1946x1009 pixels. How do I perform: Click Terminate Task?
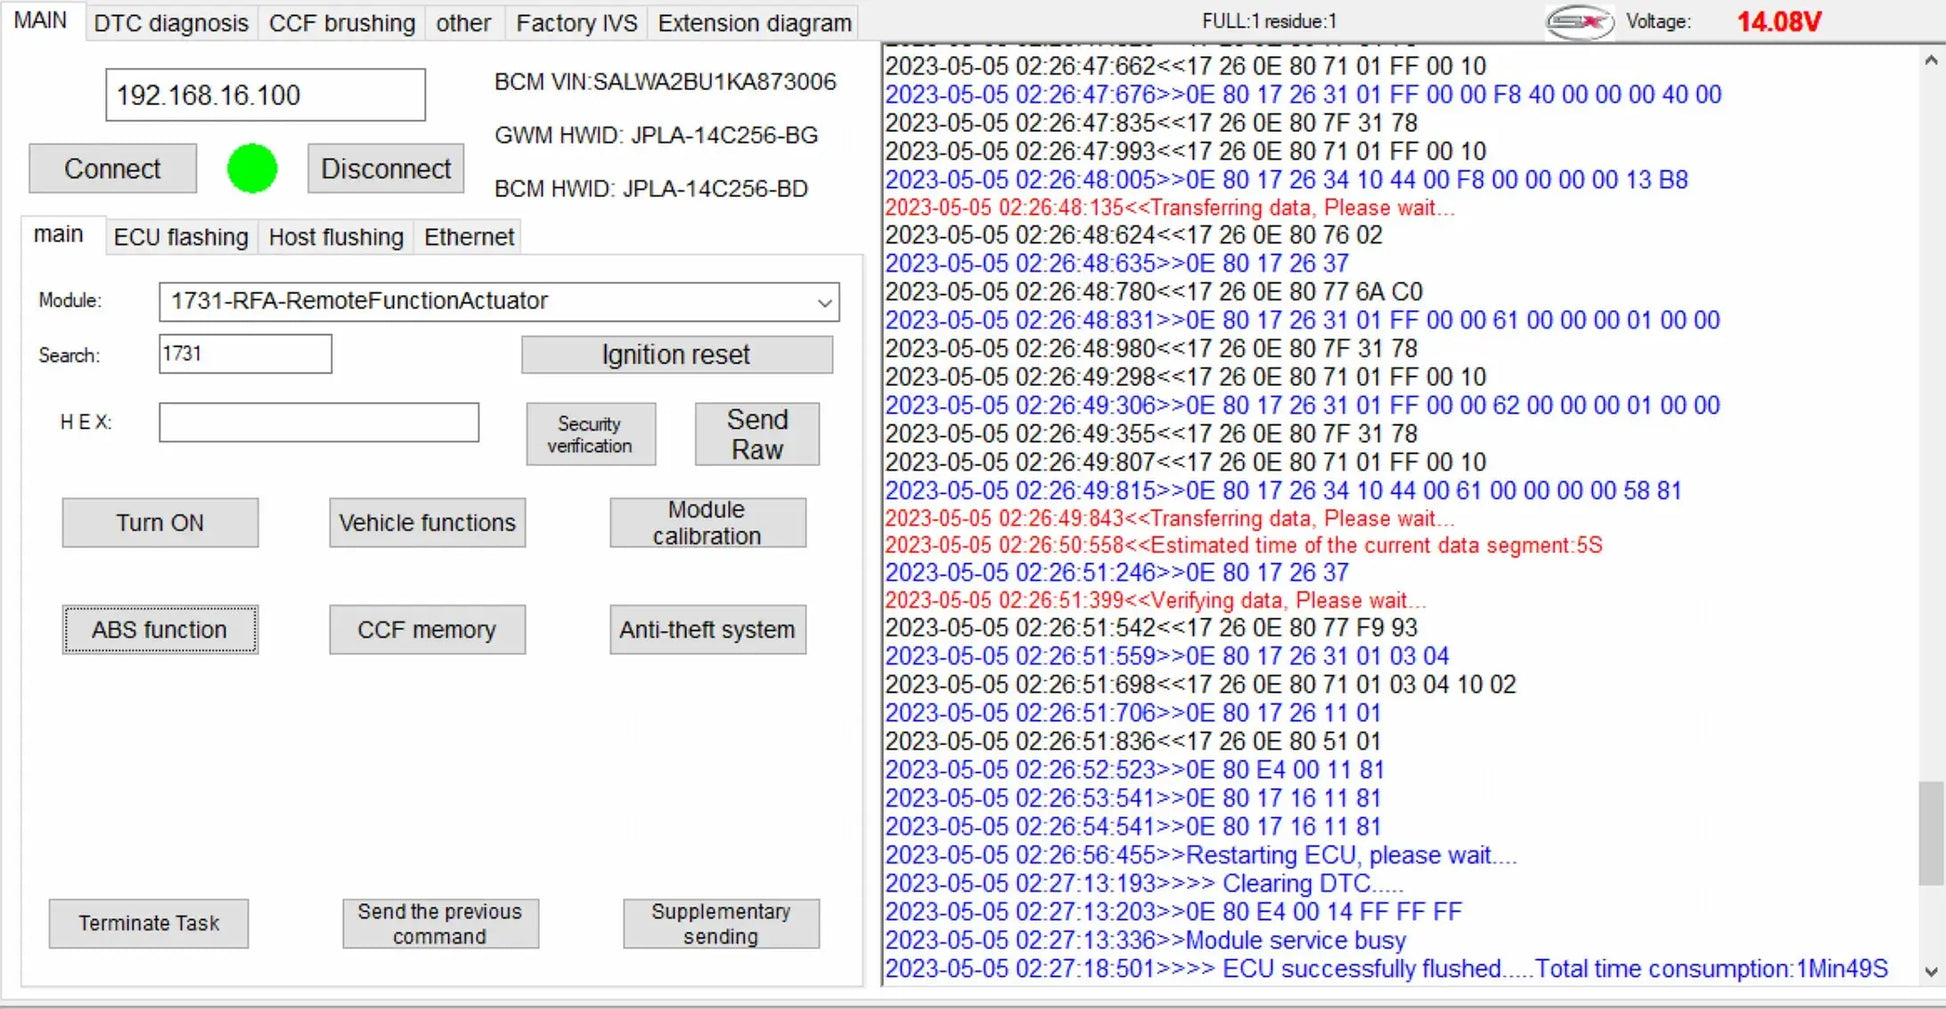tap(148, 923)
